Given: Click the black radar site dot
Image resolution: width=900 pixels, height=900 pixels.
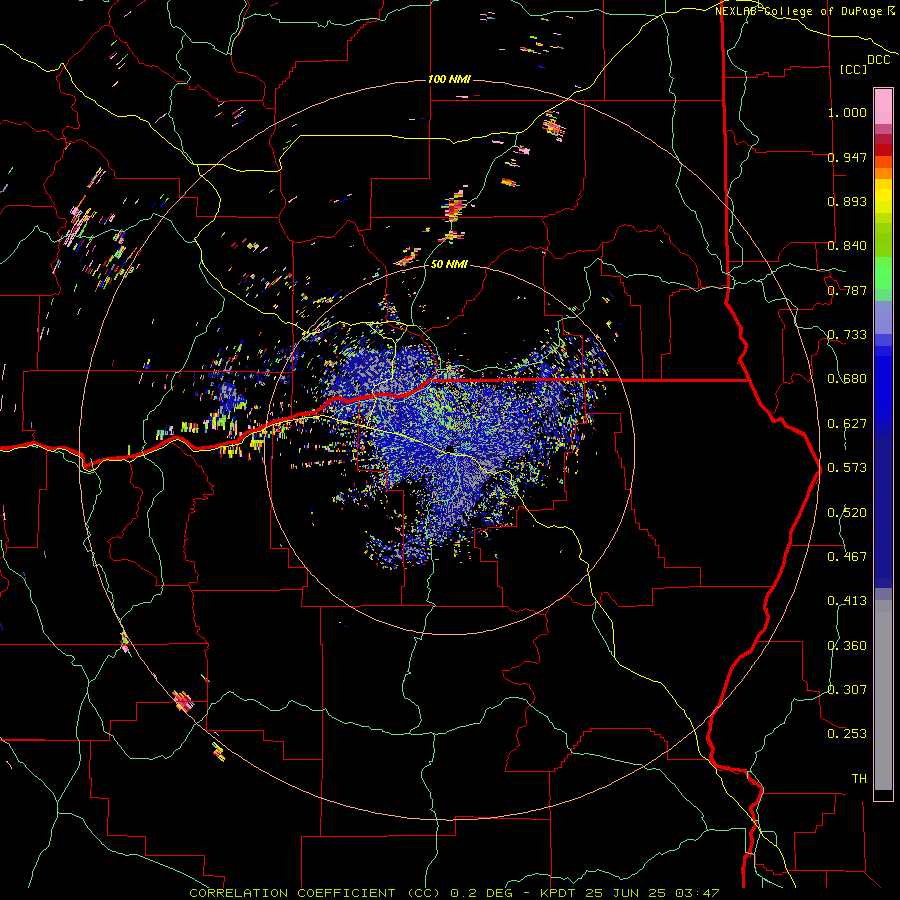Looking at the screenshot, I should [x=450, y=449].
